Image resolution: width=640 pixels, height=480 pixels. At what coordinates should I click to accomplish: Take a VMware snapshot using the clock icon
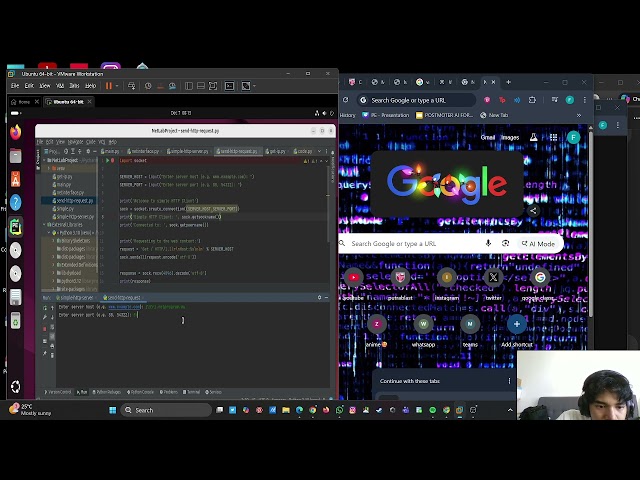(148, 86)
